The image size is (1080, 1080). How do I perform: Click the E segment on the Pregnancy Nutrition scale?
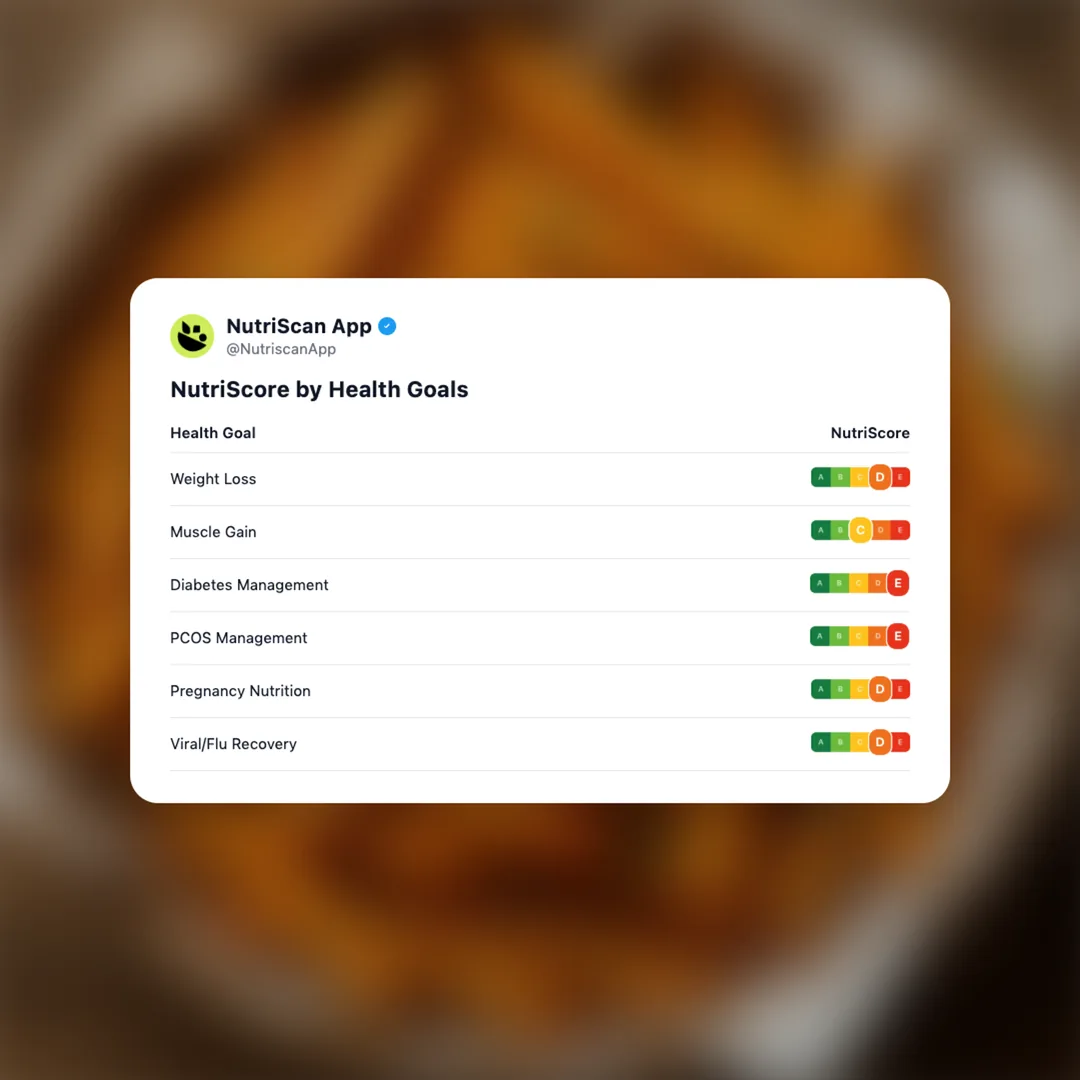[x=901, y=689]
